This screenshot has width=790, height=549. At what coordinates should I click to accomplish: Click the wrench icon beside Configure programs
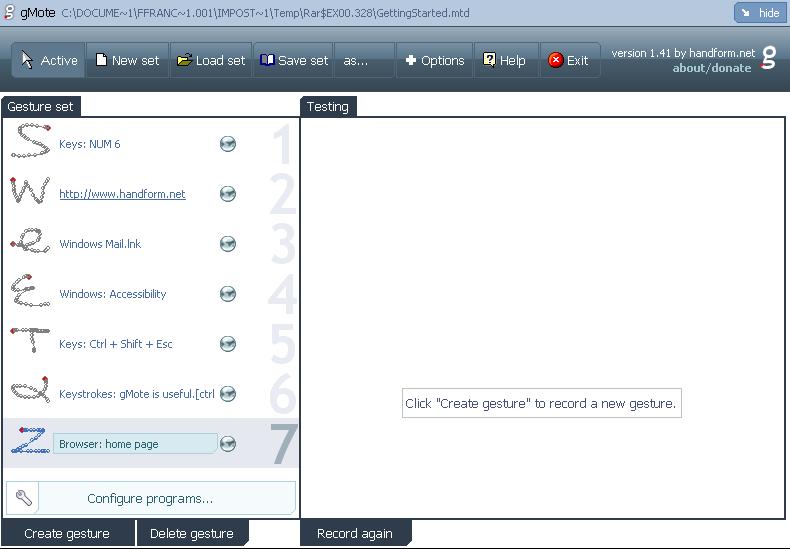25,498
